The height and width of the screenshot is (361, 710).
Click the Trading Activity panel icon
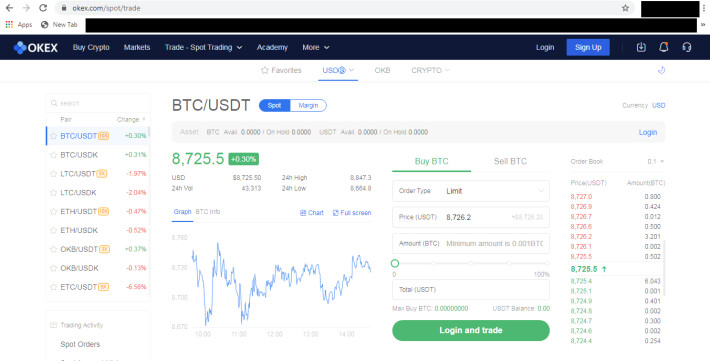[x=53, y=325]
